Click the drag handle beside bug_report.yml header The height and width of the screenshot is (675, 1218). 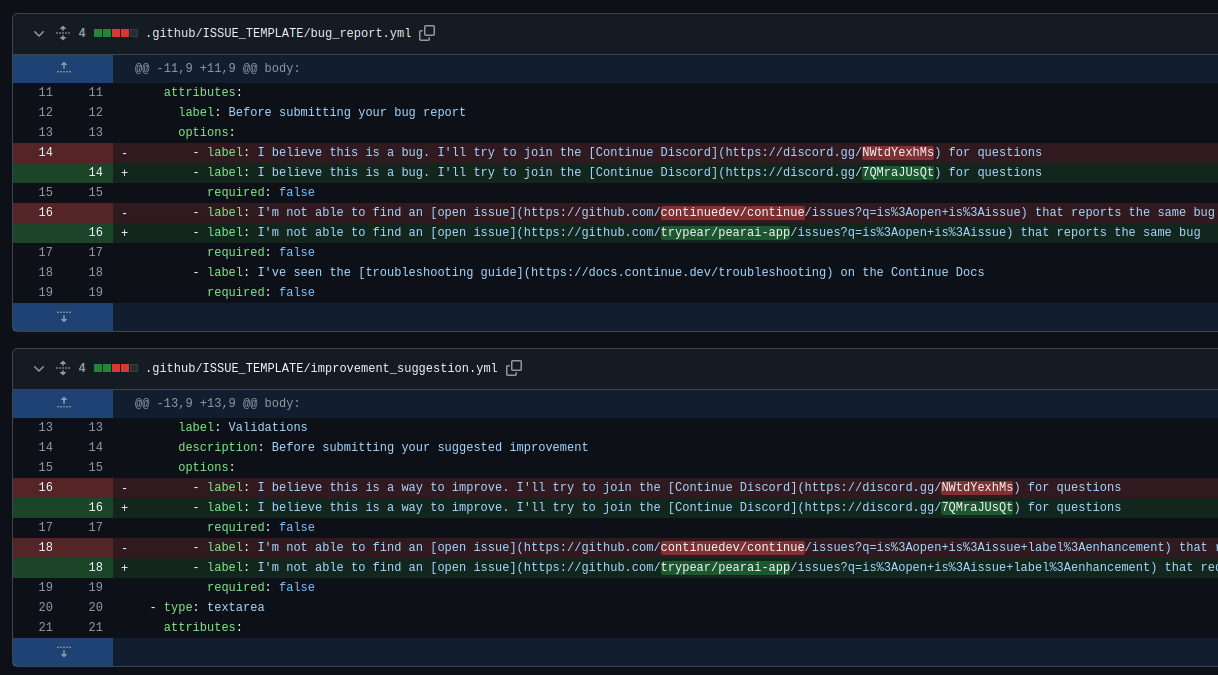[x=62, y=32]
